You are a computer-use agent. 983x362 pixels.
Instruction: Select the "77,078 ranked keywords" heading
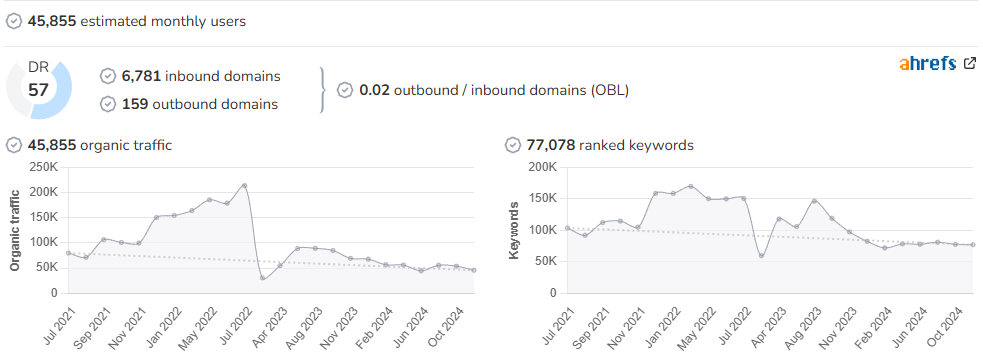click(610, 146)
